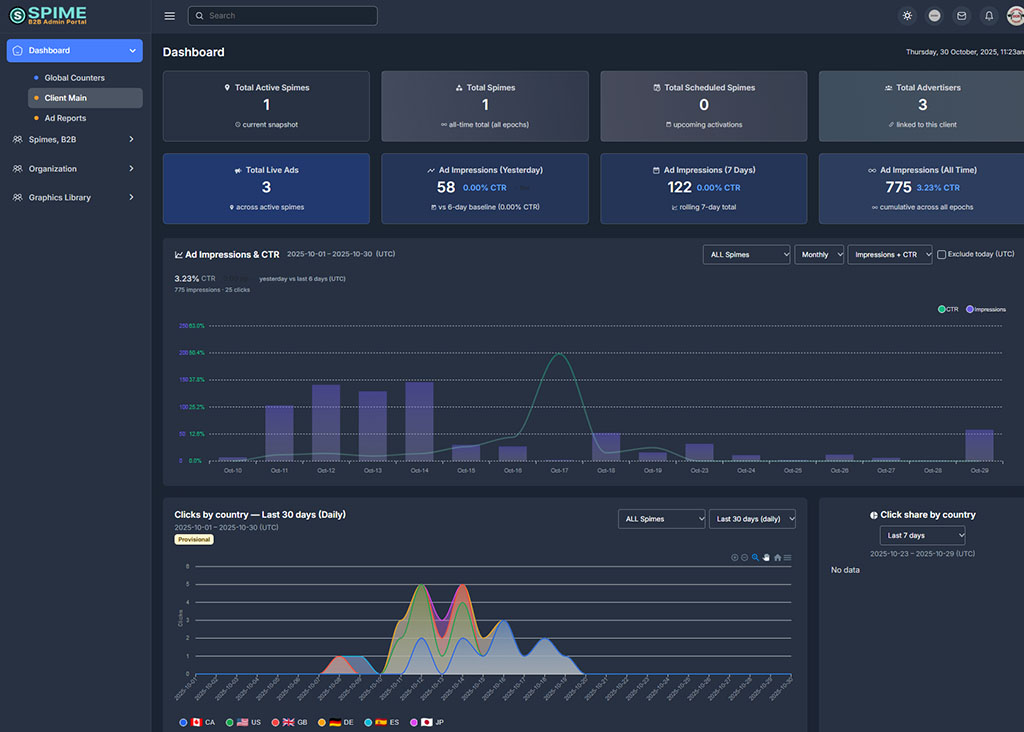Screen dimensions: 1024x732
Task: Toggle the CTR legend entry
Action: coord(946,309)
